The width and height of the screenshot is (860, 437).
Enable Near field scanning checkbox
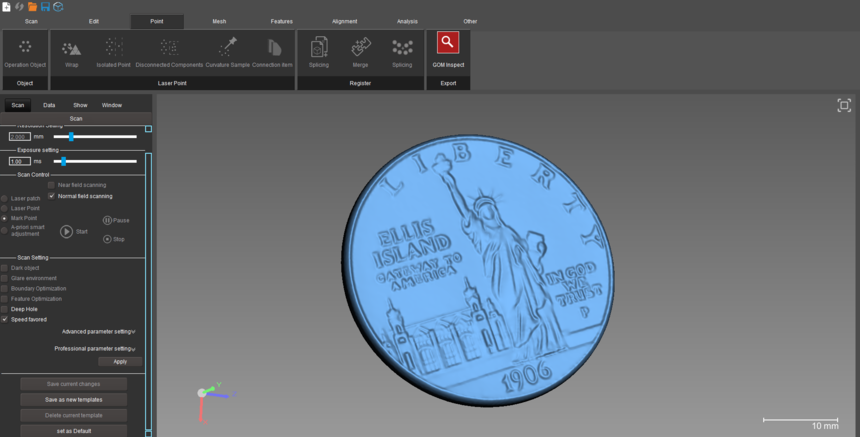click(x=52, y=185)
